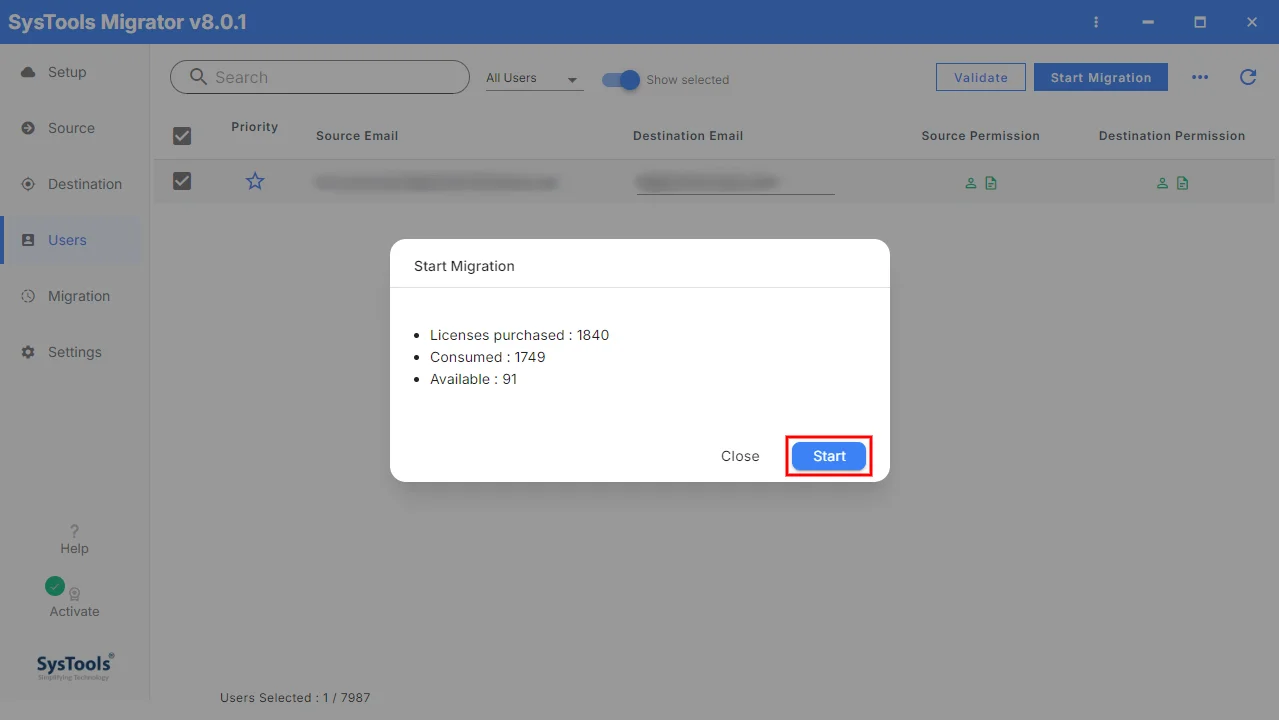Image resolution: width=1279 pixels, height=720 pixels.
Task: Open the Setup section in sidebar
Action: 67,72
